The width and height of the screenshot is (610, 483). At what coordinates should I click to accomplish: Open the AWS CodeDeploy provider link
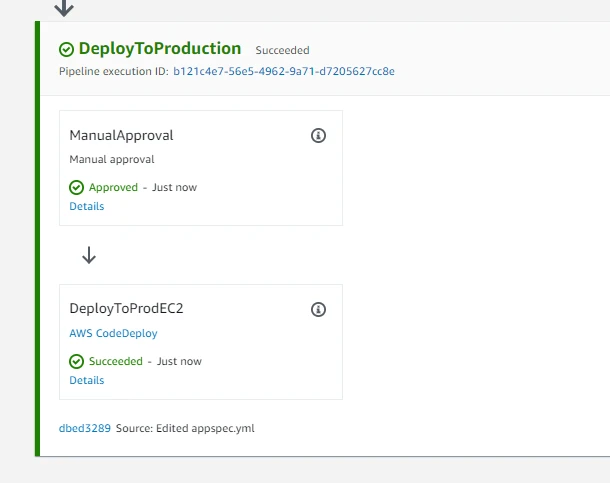pyautogui.click(x=113, y=333)
